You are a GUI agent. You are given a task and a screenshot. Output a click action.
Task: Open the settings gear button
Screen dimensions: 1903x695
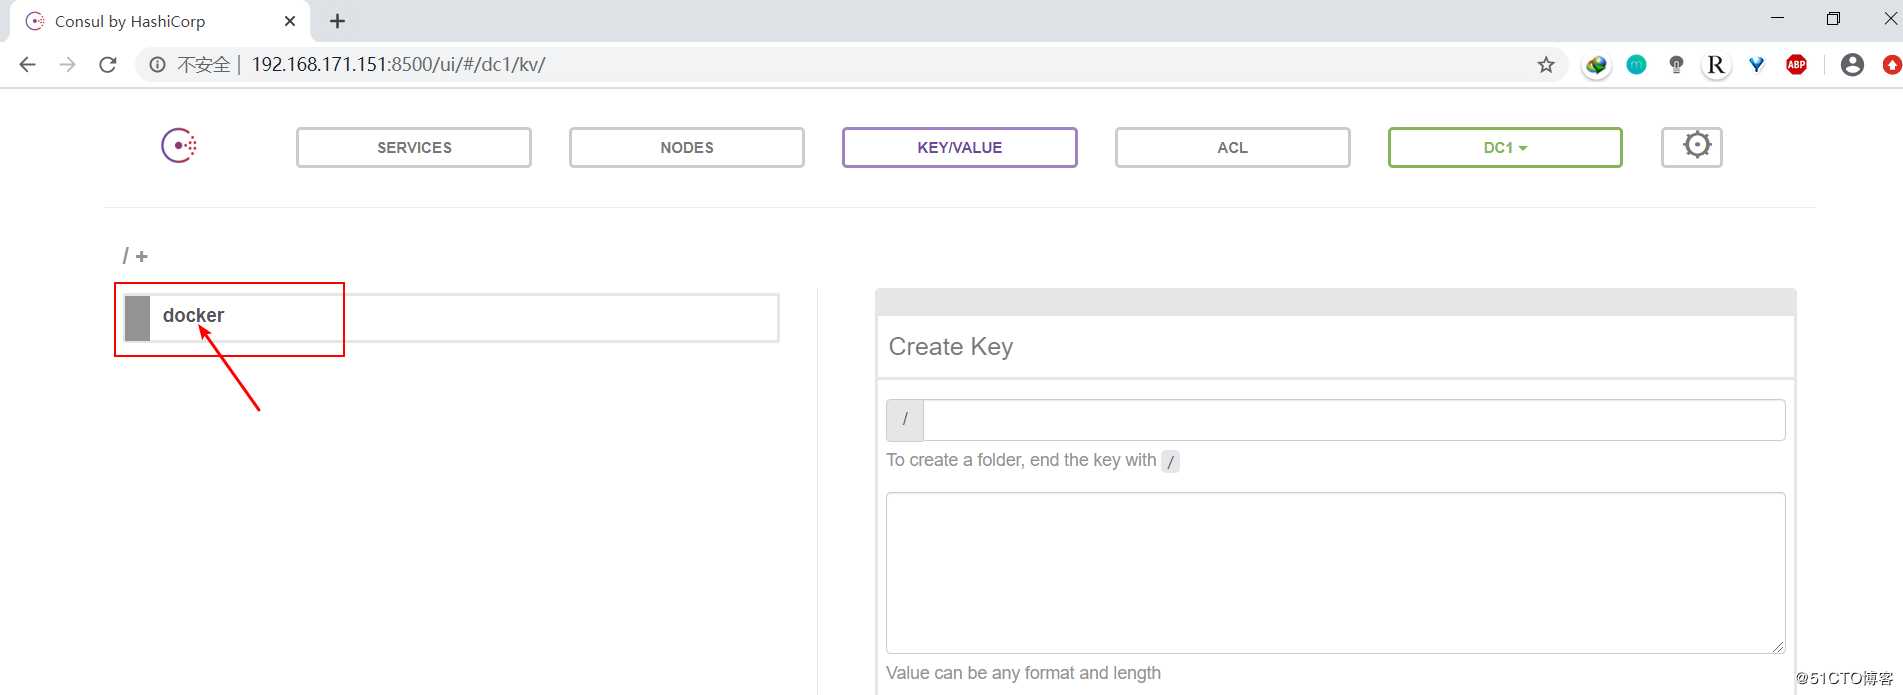(x=1692, y=147)
